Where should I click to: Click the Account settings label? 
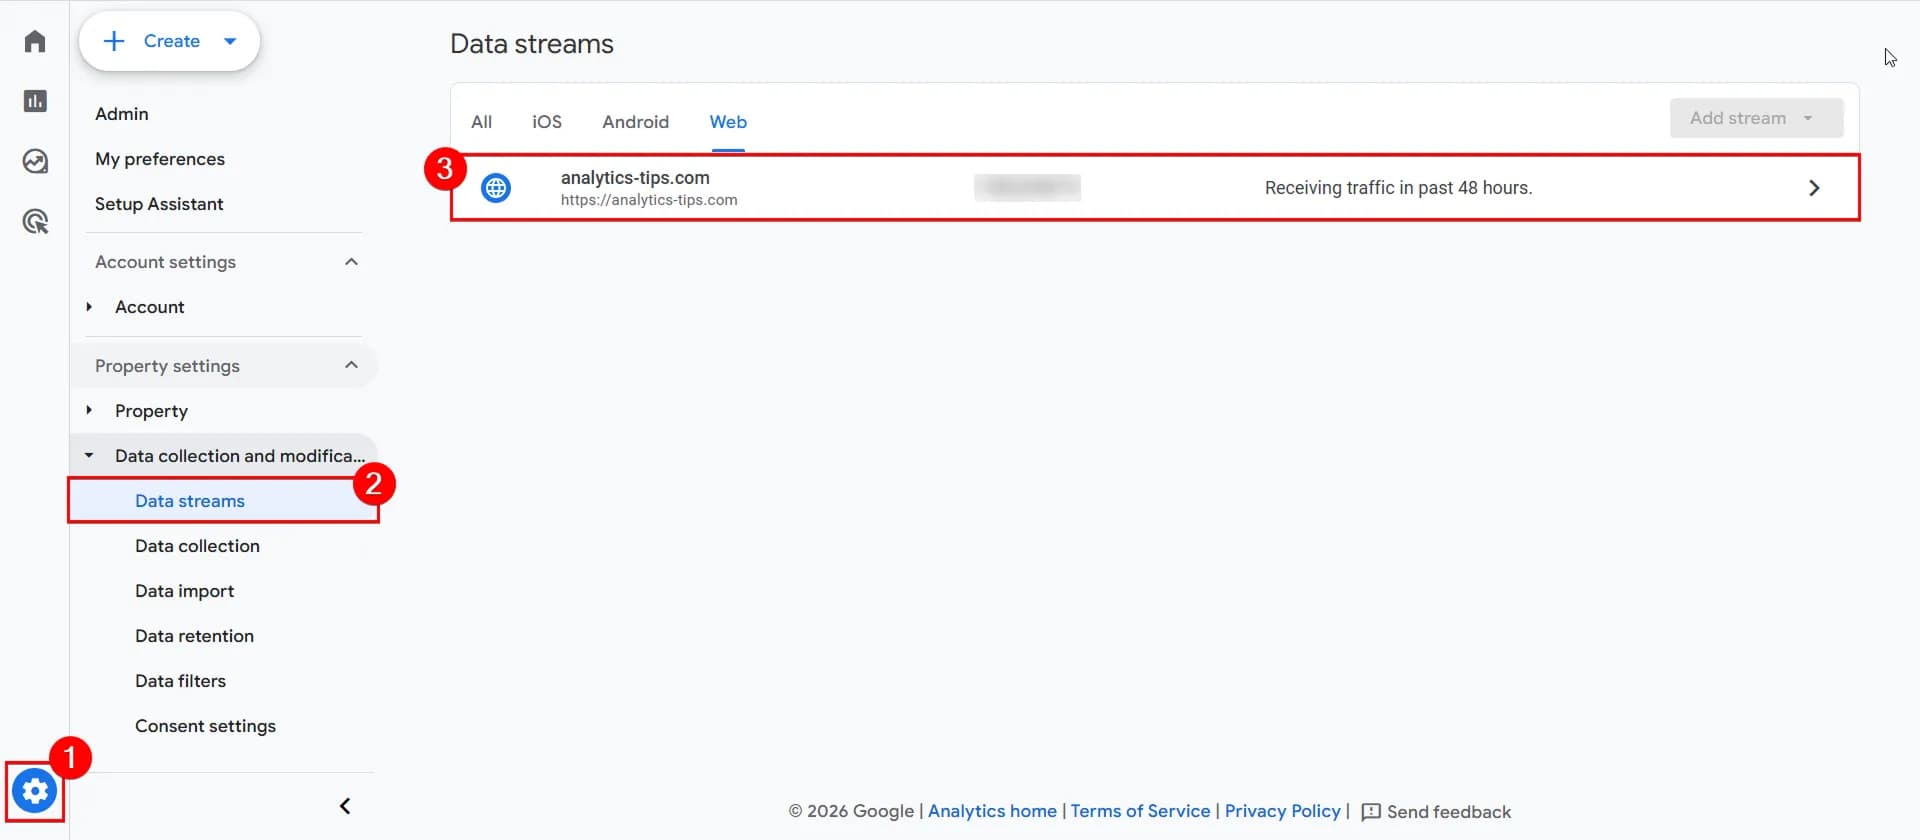(165, 262)
